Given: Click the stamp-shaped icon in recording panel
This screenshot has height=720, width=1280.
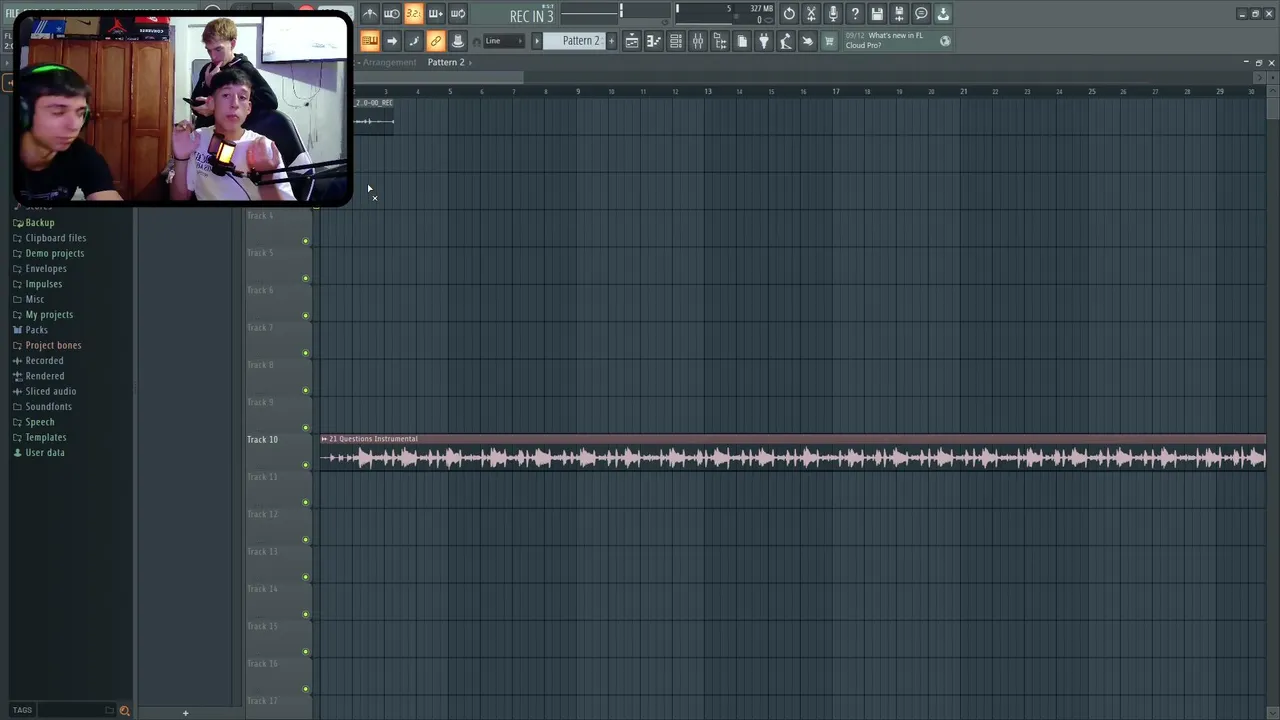Looking at the screenshot, I should 458,41.
